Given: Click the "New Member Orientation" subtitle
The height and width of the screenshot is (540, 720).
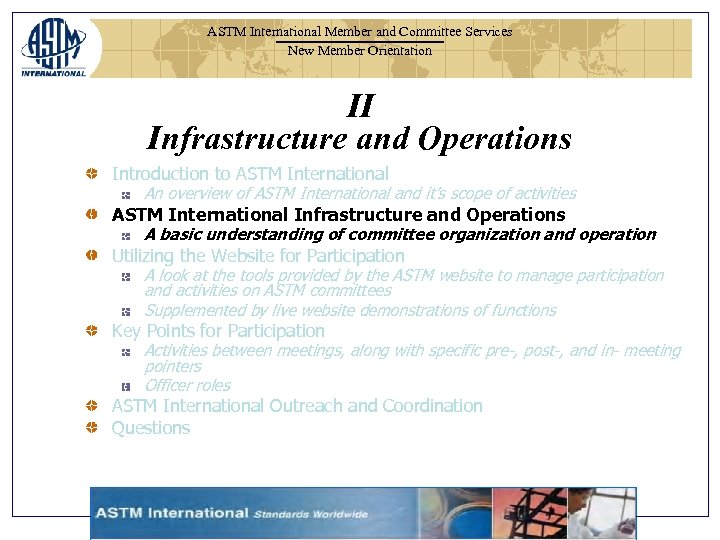Looking at the screenshot, I should tap(360, 51).
